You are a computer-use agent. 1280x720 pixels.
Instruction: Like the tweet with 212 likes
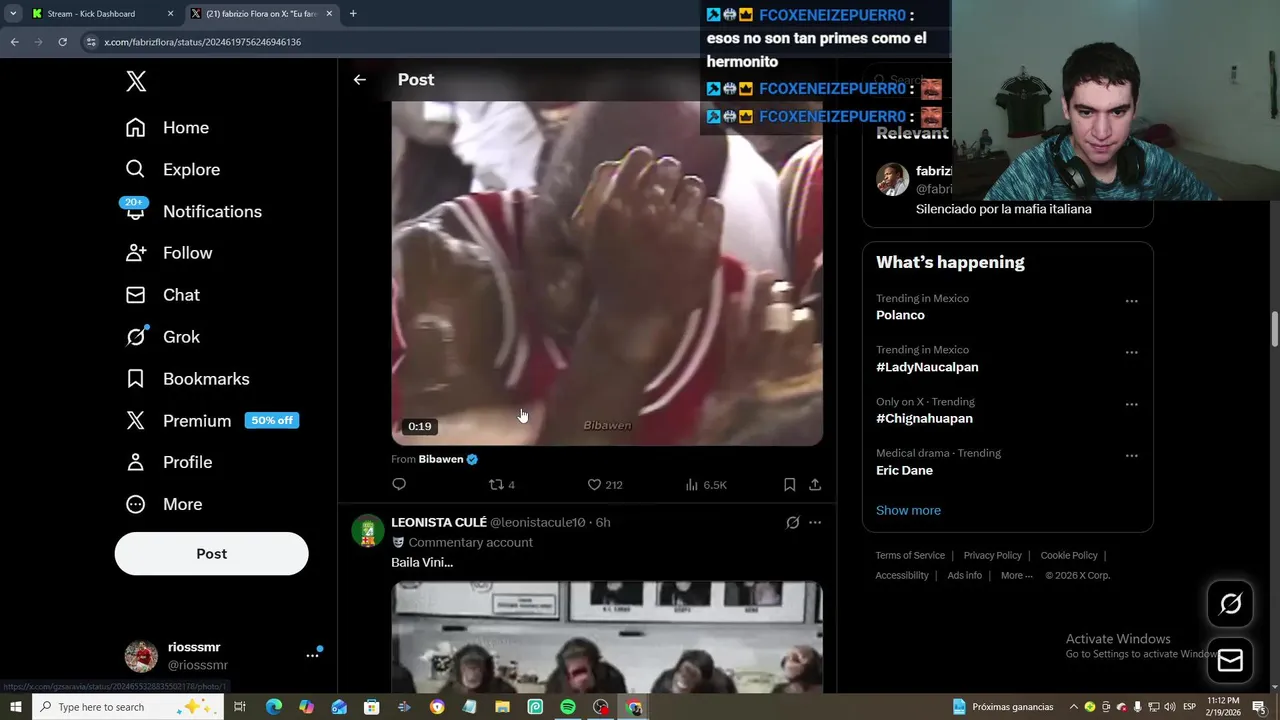tap(604, 485)
